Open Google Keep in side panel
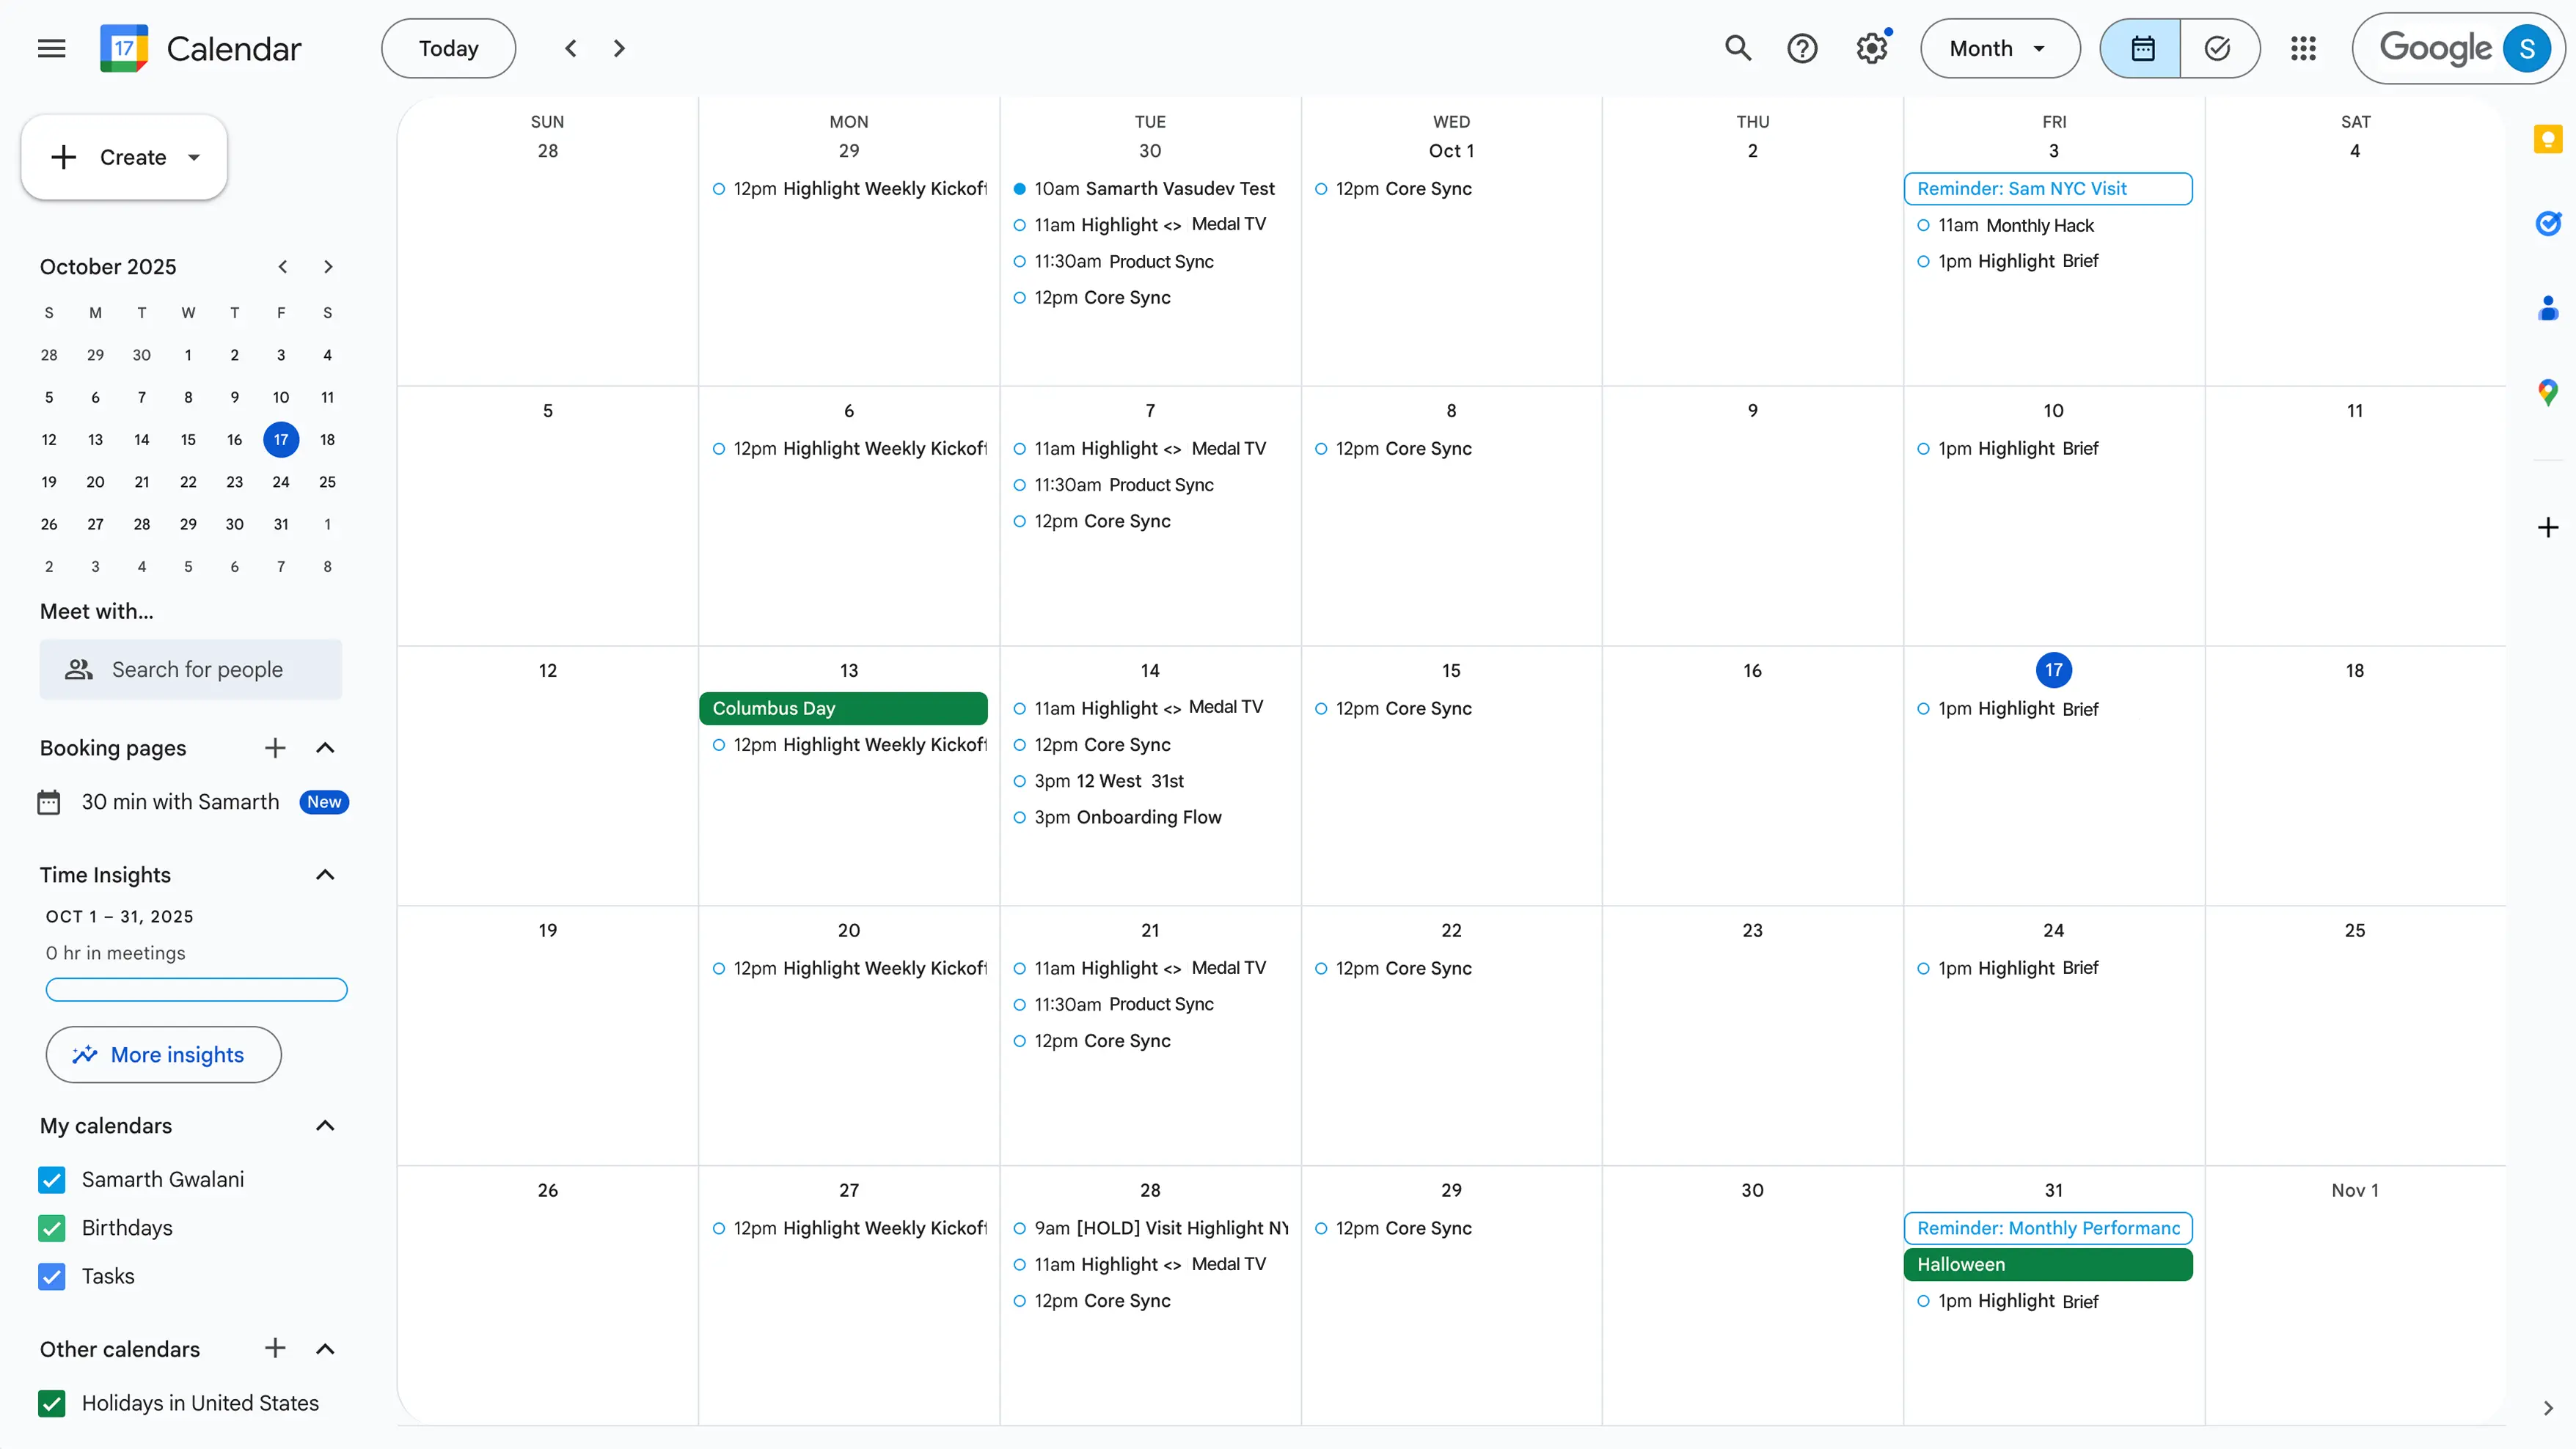 pos(2547,139)
